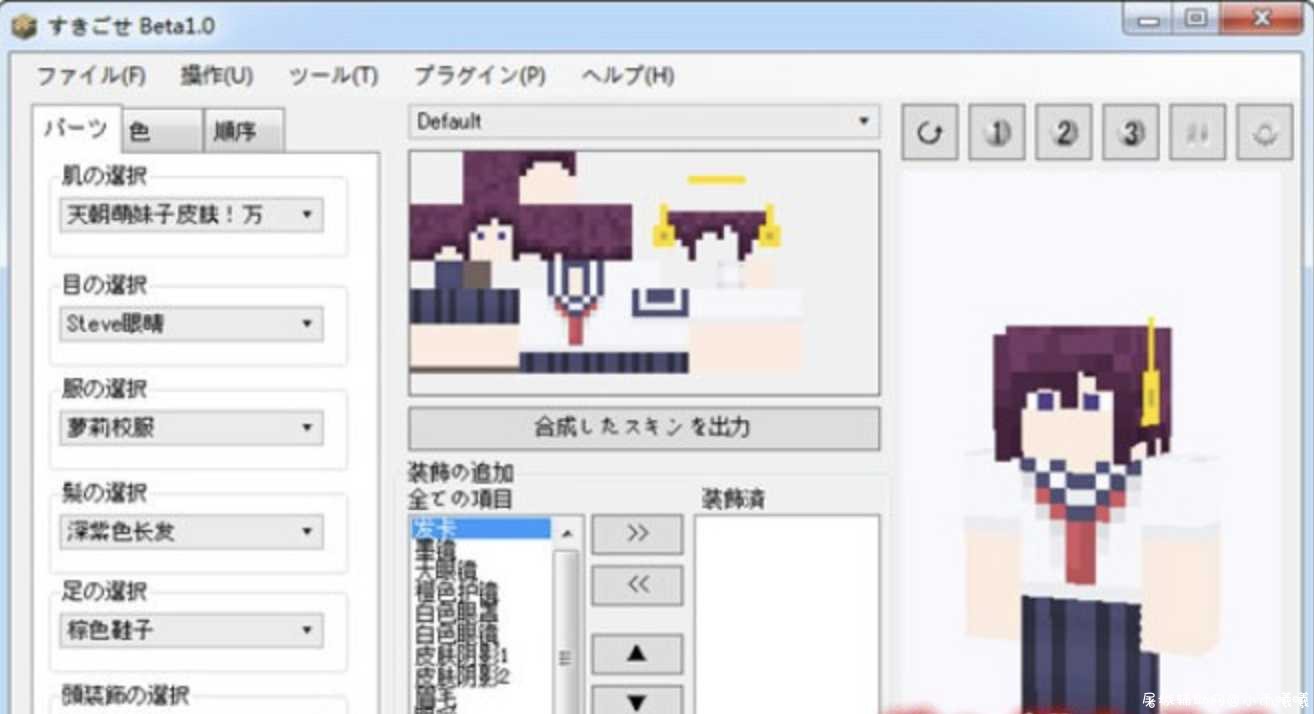Click the rotate/reset view icon
This screenshot has width=1314, height=714.
[929, 132]
